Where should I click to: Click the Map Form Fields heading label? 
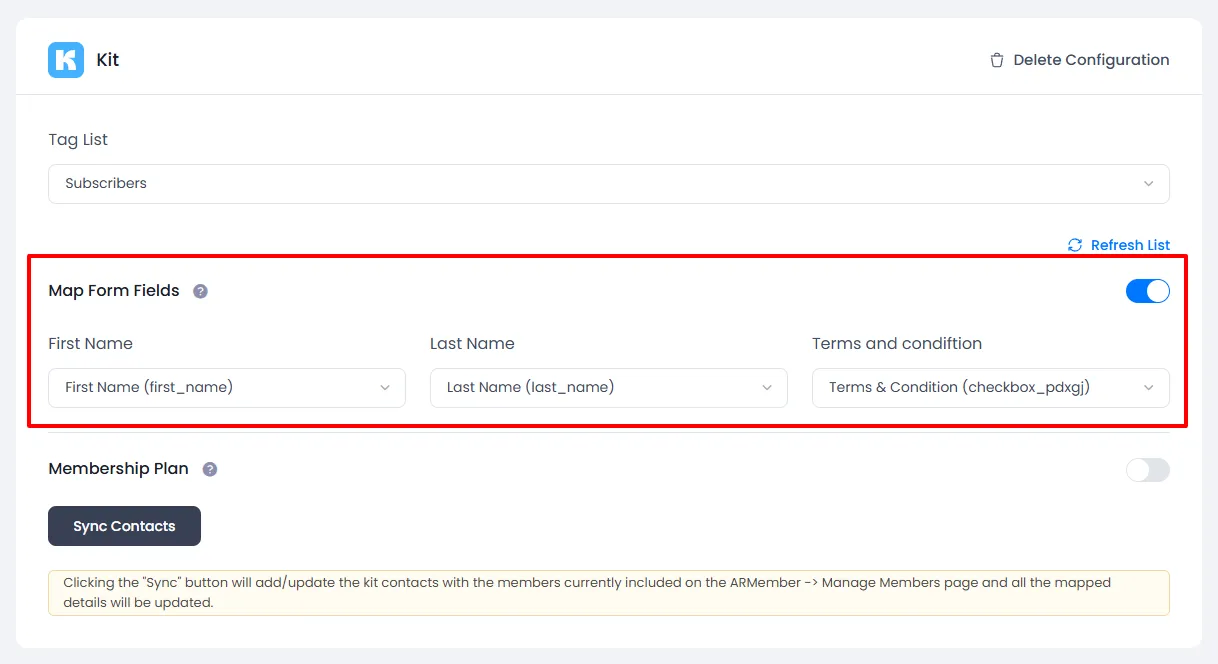[x=114, y=291]
